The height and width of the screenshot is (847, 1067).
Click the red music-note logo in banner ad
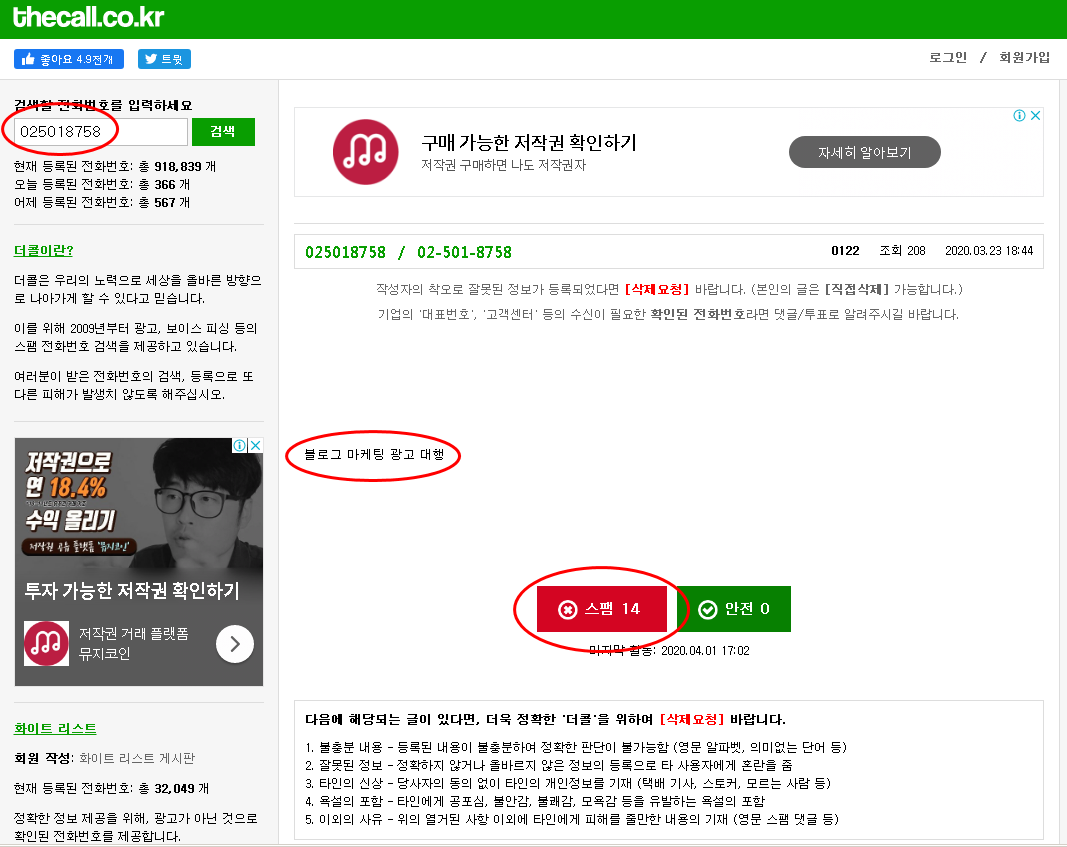[x=365, y=152]
